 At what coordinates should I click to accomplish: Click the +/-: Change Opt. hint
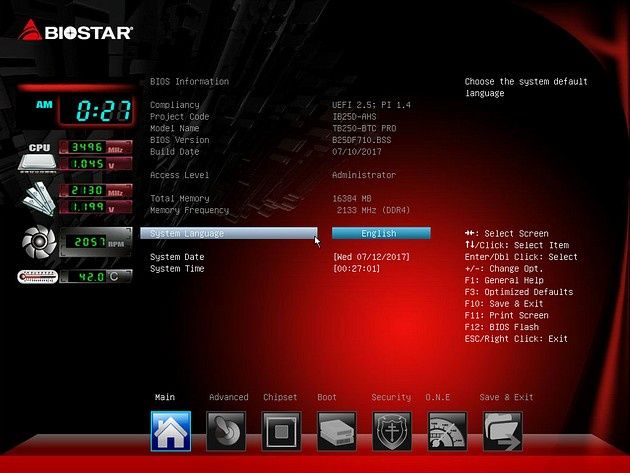point(504,268)
